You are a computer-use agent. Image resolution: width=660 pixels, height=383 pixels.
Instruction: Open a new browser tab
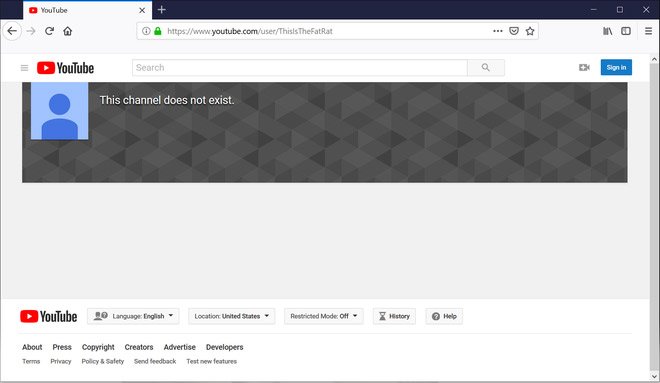pyautogui.click(x=162, y=10)
